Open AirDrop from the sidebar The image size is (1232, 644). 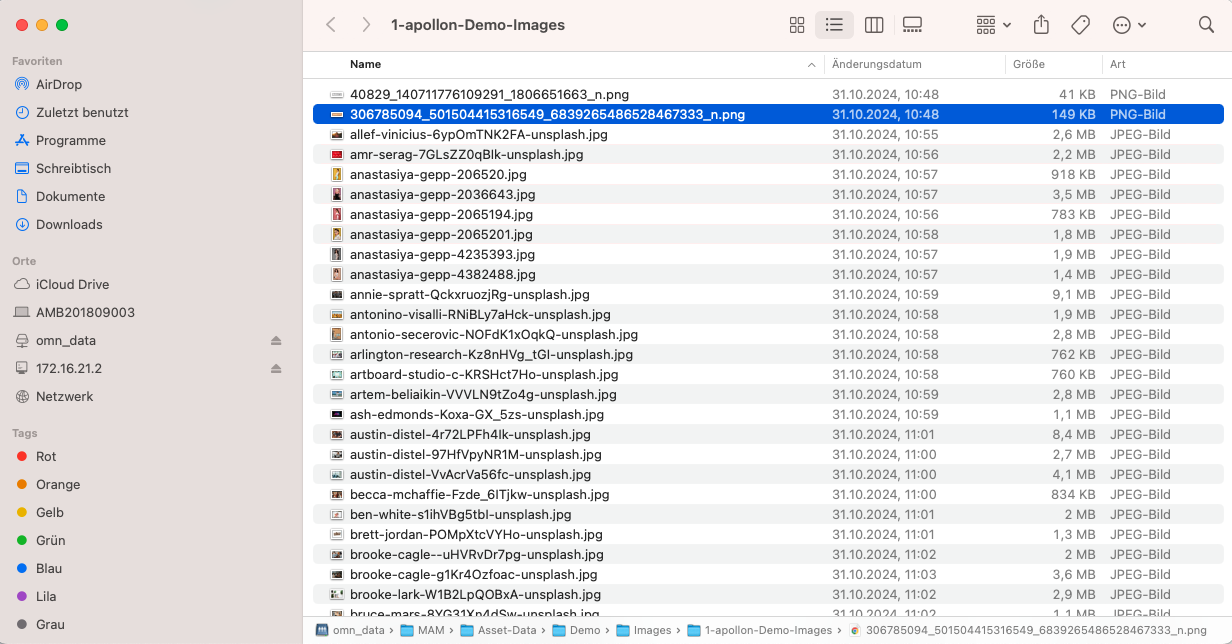[60, 84]
